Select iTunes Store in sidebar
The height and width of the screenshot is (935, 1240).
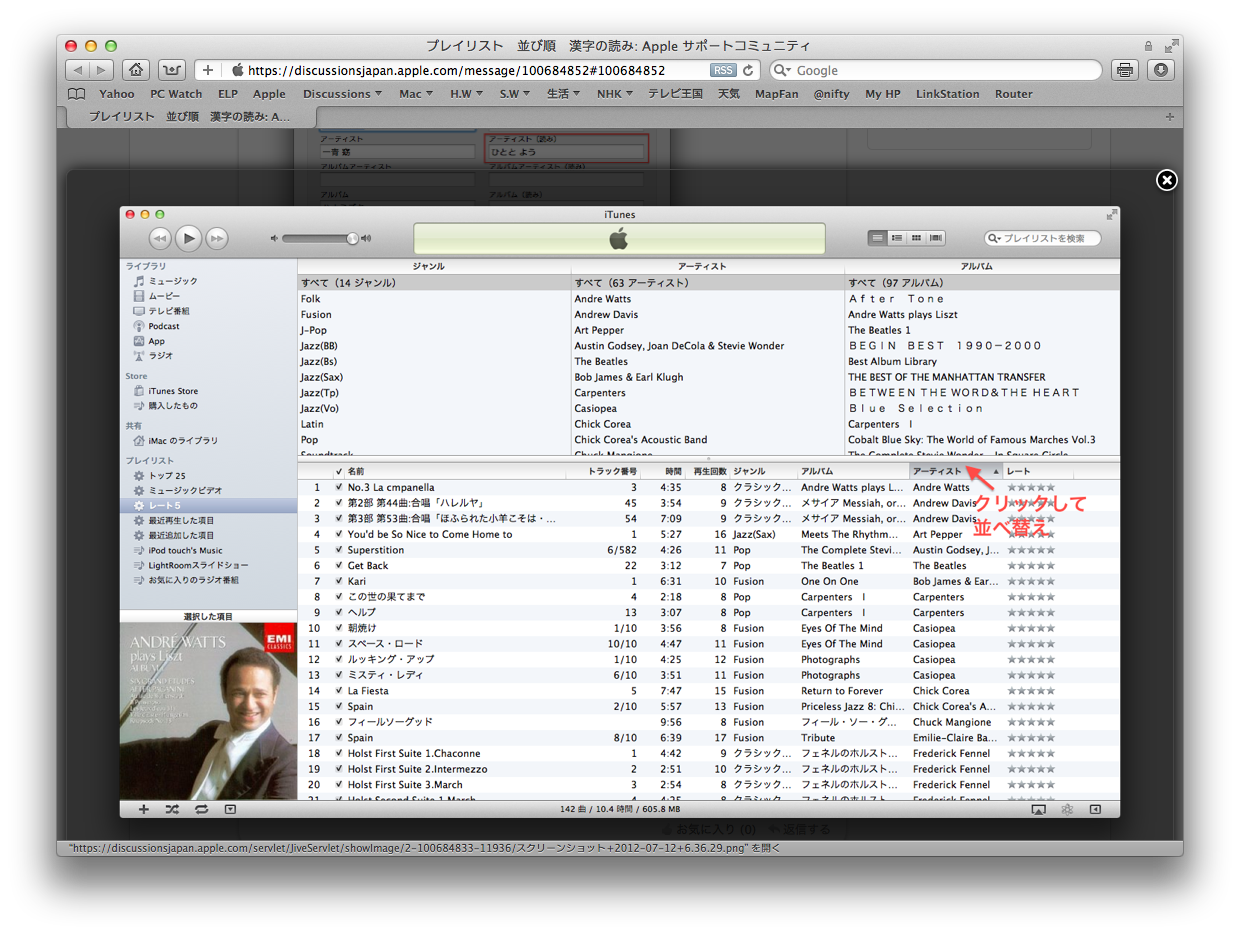click(x=173, y=391)
